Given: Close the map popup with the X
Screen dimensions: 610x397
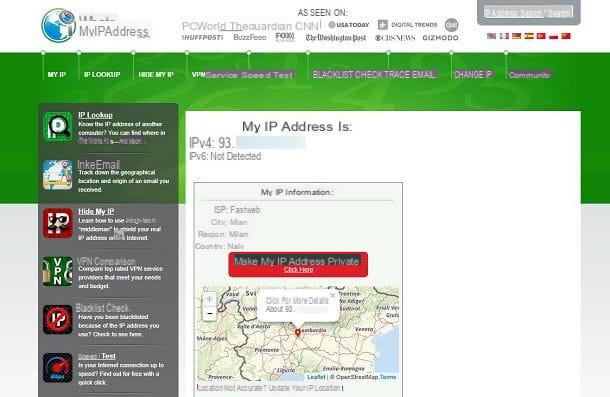Looking at the screenshot, I should pyautogui.click(x=333, y=295).
